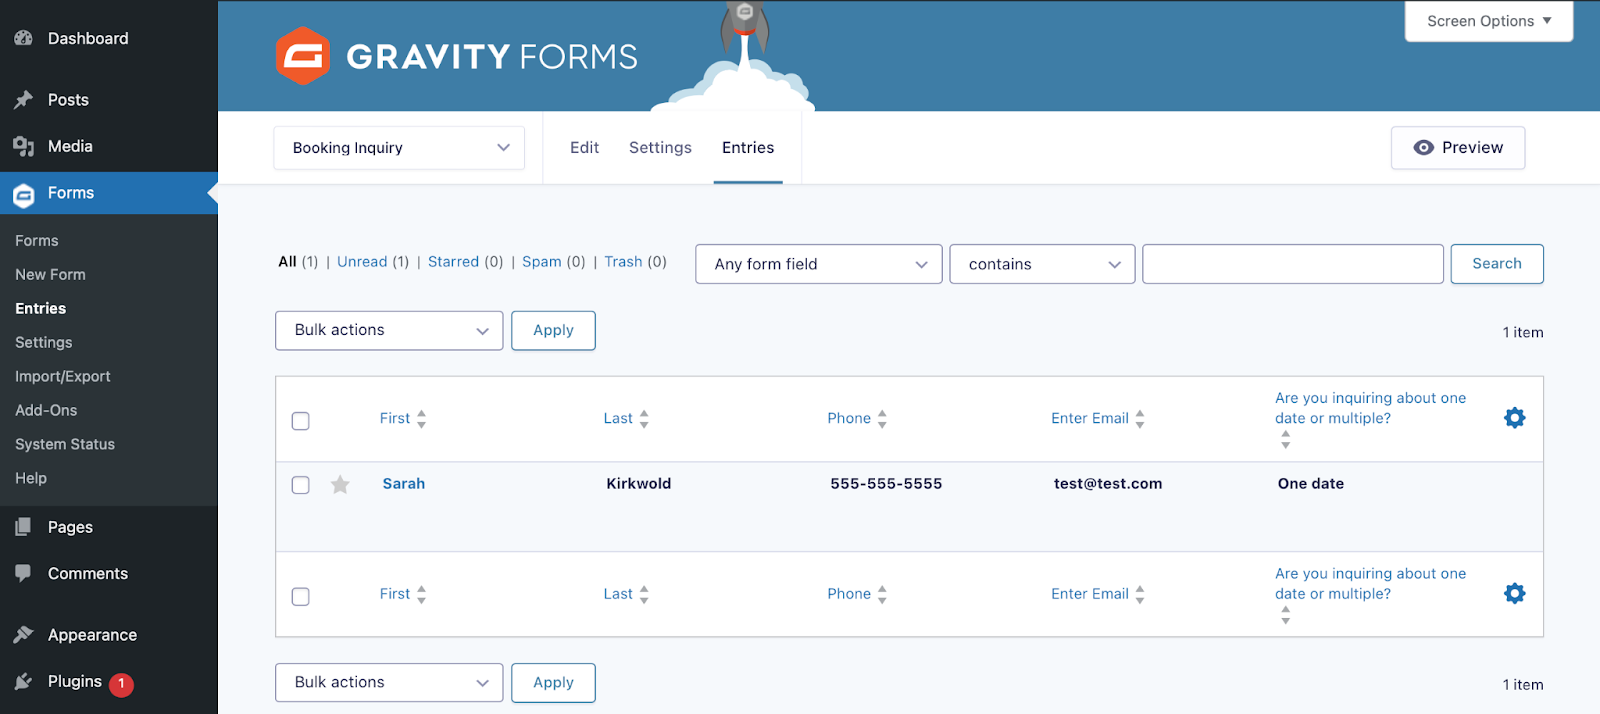Click the Forms menu icon in sidebar
Screen dimensions: 1600x714
point(24,194)
